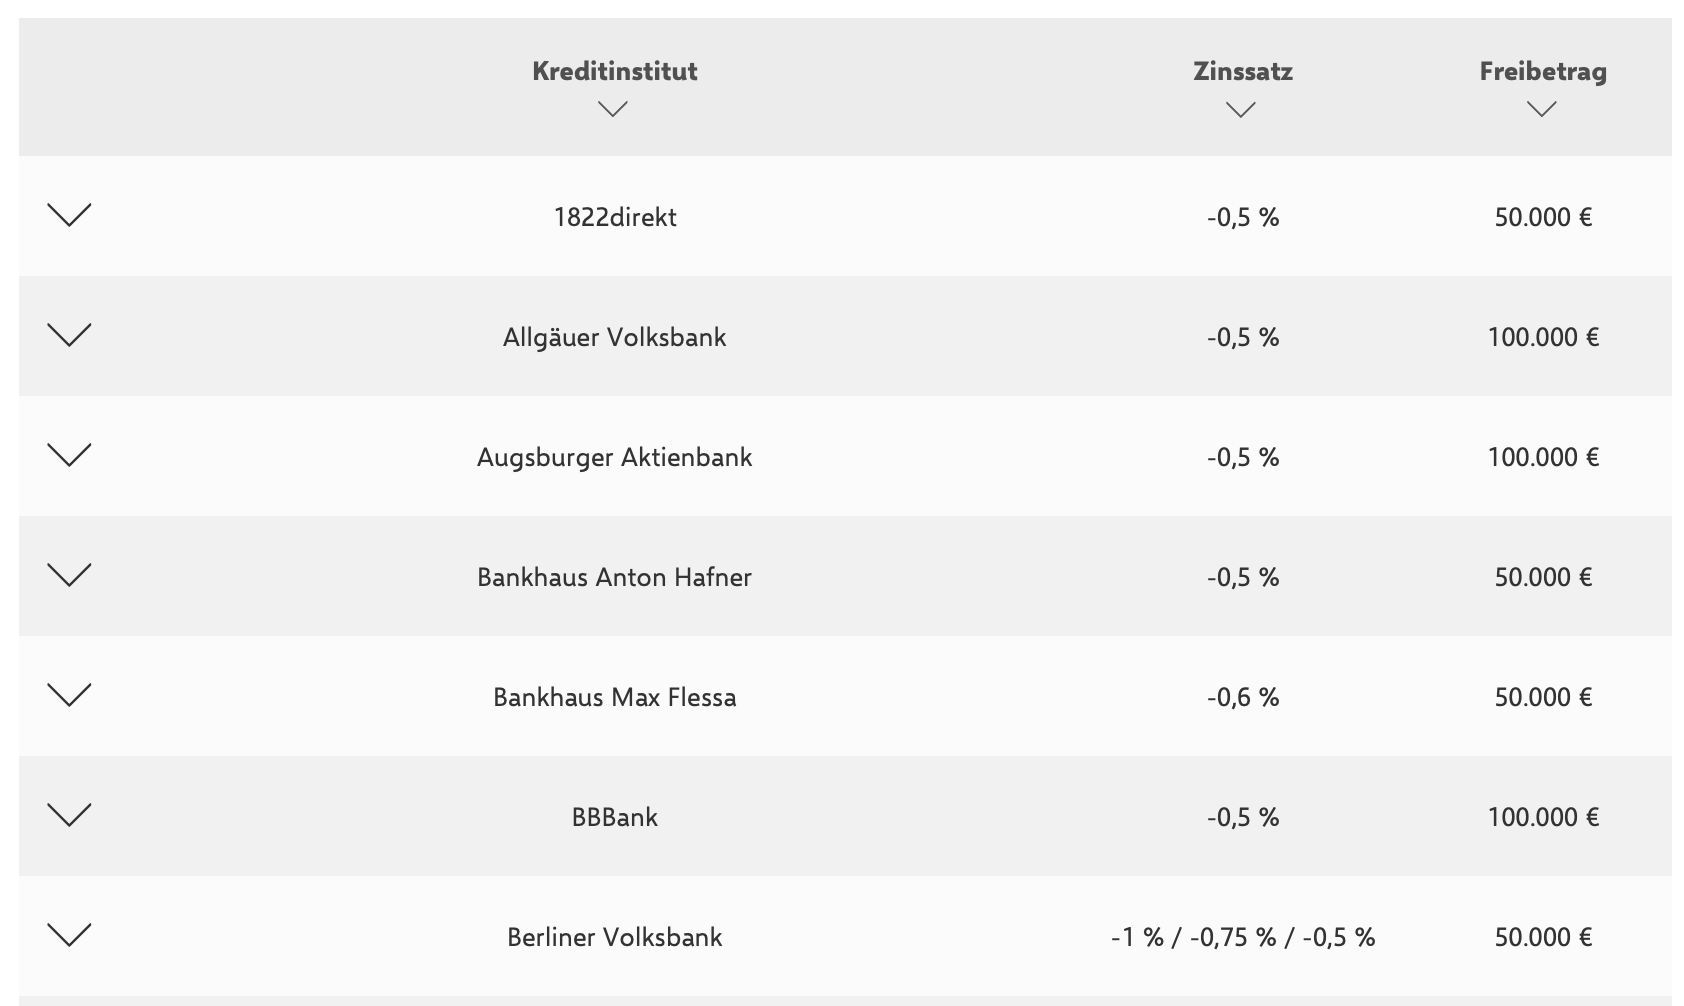Expand the Bankhaus Max Flessa row

point(69,695)
